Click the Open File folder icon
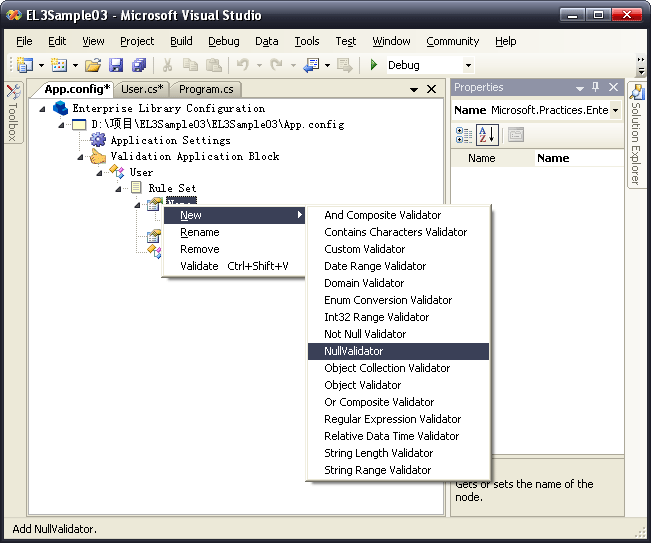 (93, 65)
